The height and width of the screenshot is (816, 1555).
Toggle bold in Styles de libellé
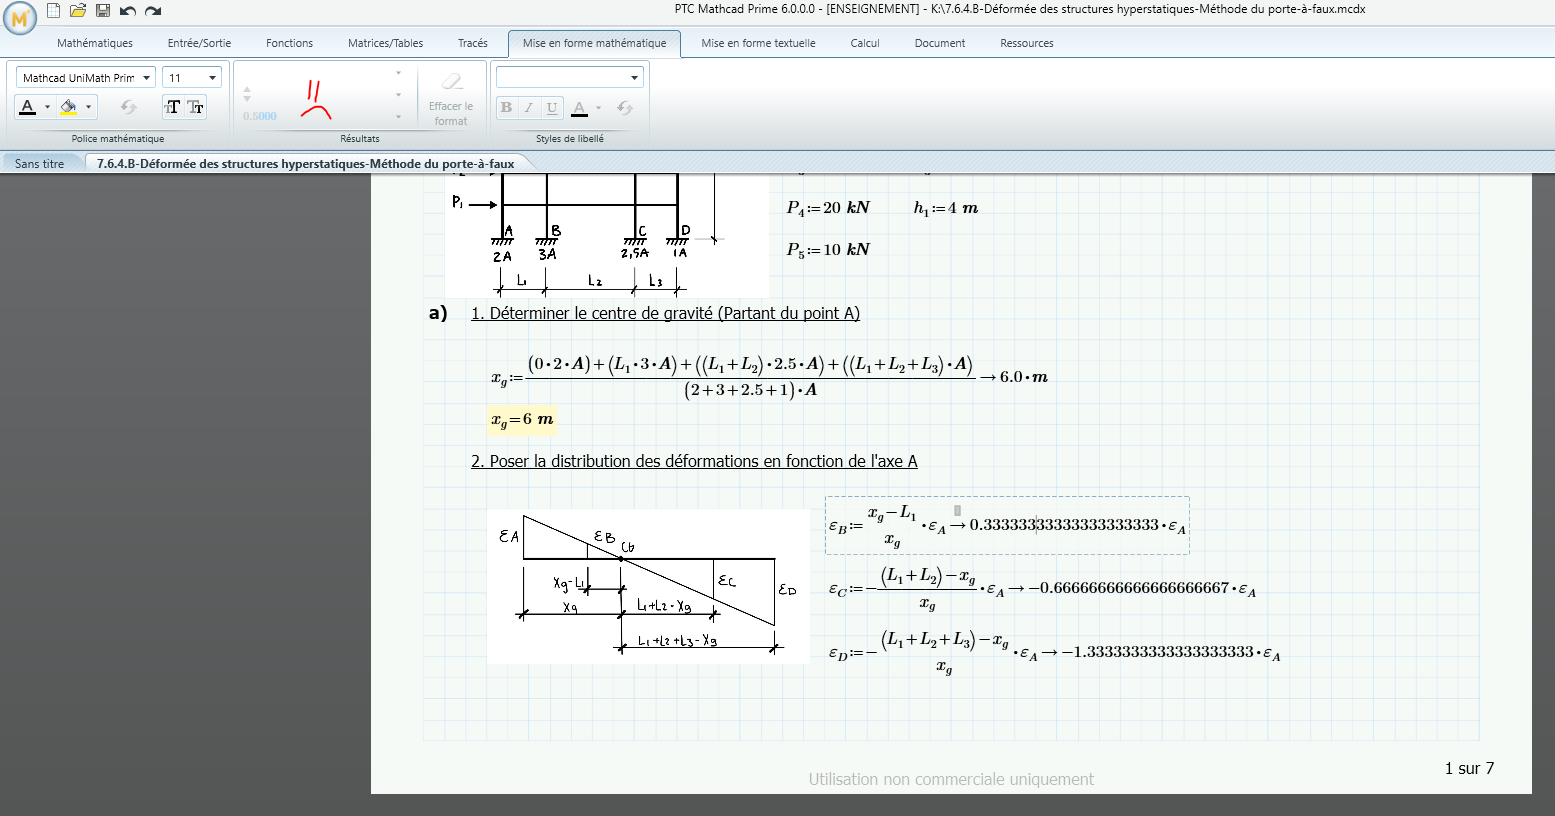[x=507, y=108]
